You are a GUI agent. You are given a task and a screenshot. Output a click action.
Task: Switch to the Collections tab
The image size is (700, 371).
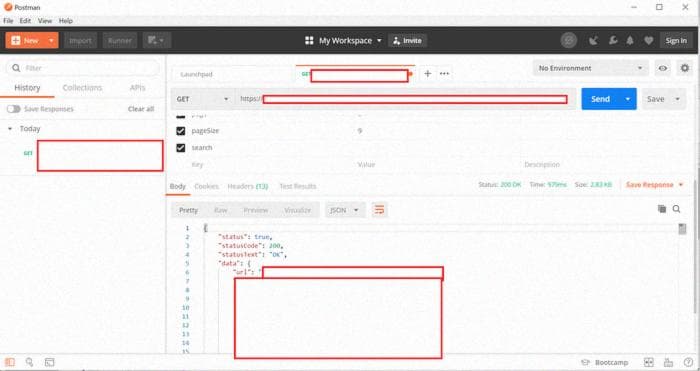tap(82, 88)
